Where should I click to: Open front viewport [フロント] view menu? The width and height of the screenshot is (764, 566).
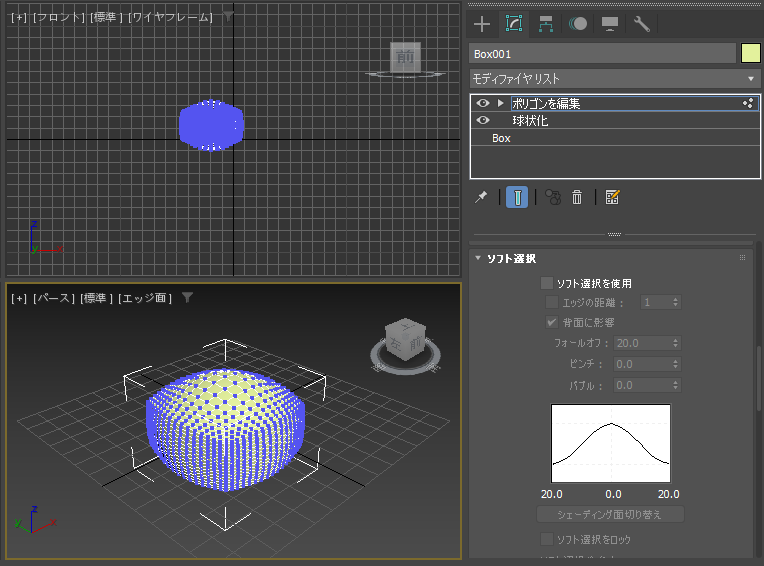click(x=58, y=17)
